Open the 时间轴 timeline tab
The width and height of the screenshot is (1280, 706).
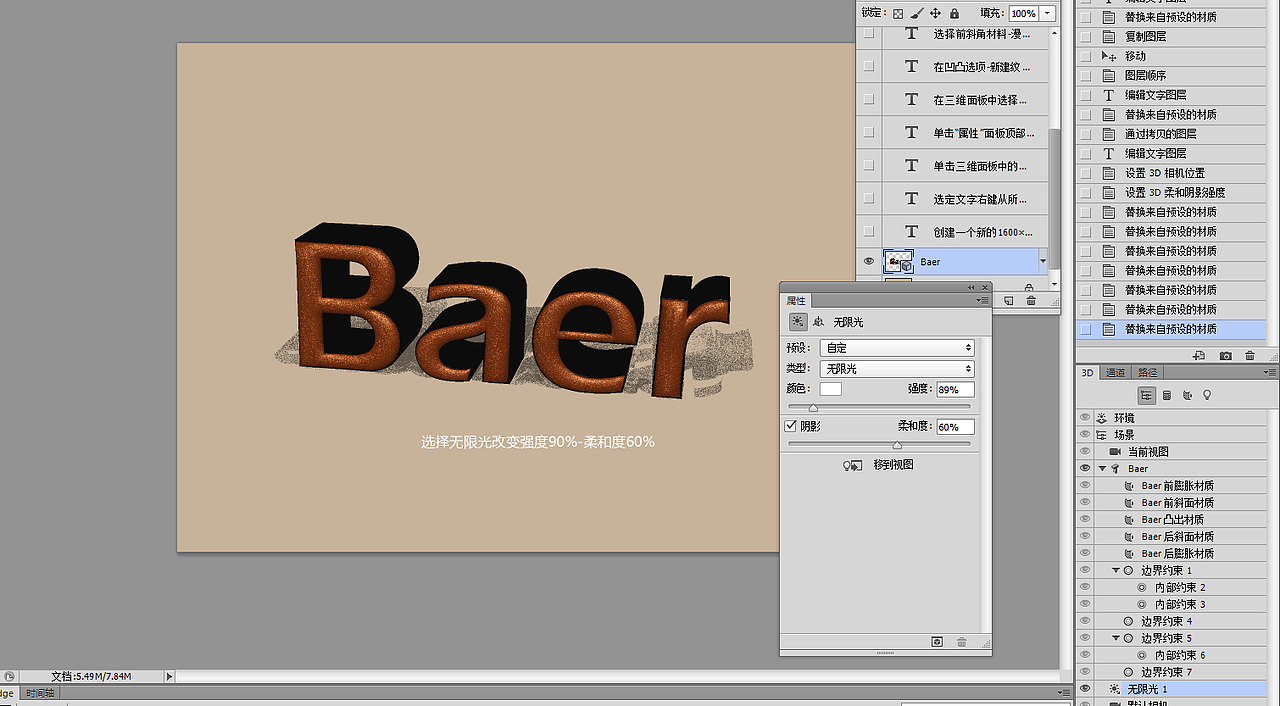(x=41, y=693)
